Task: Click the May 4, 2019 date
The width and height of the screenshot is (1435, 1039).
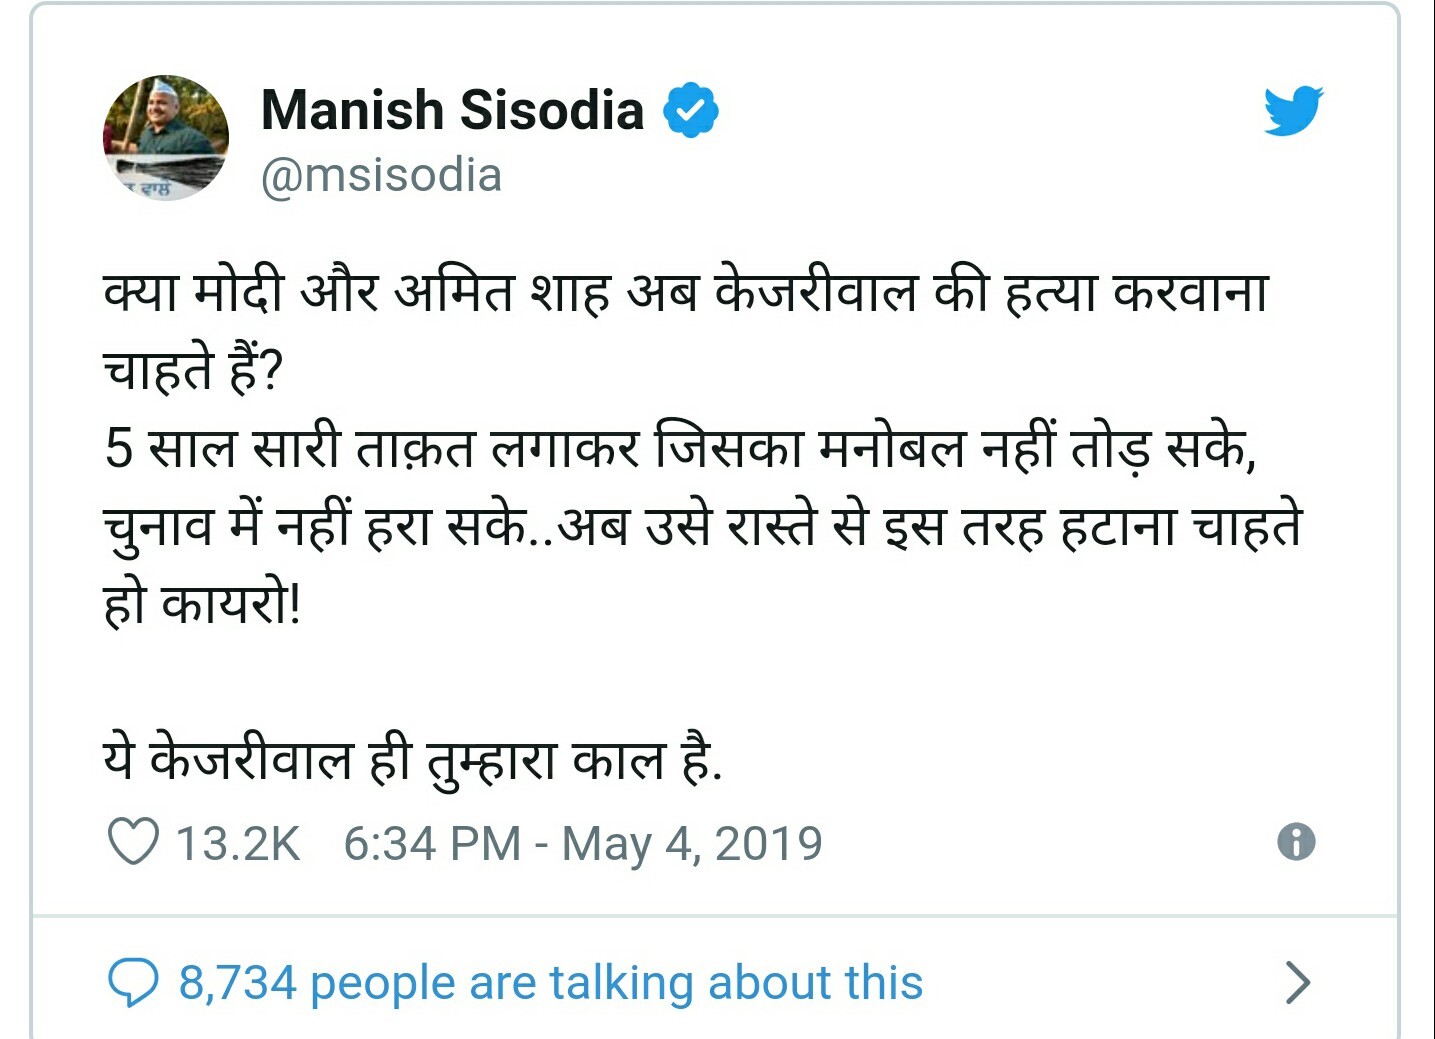Action: (692, 843)
